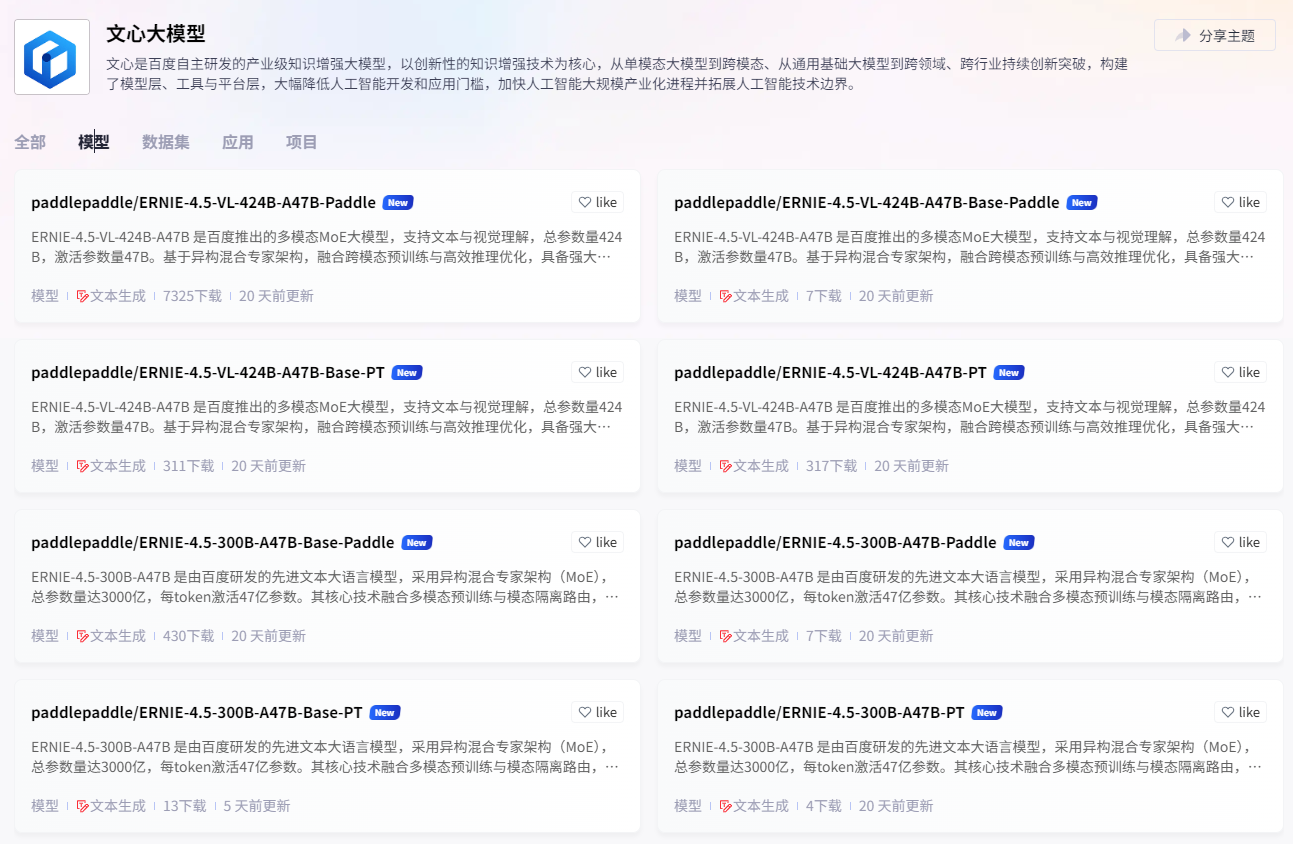Image resolution: width=1293 pixels, height=844 pixels.
Task: Click 文本生成 tag icon in 311下载 card
Action: [x=83, y=467]
